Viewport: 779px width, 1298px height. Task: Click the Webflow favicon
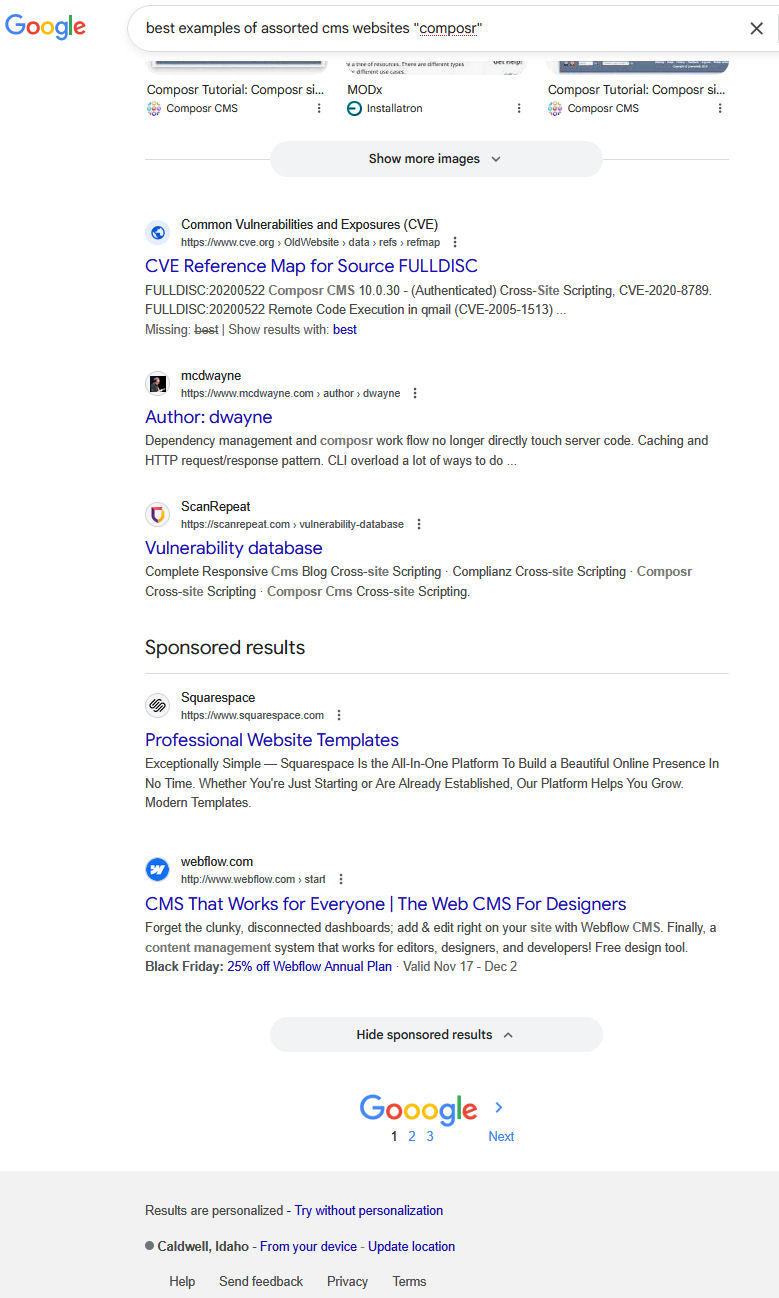pyautogui.click(x=157, y=869)
